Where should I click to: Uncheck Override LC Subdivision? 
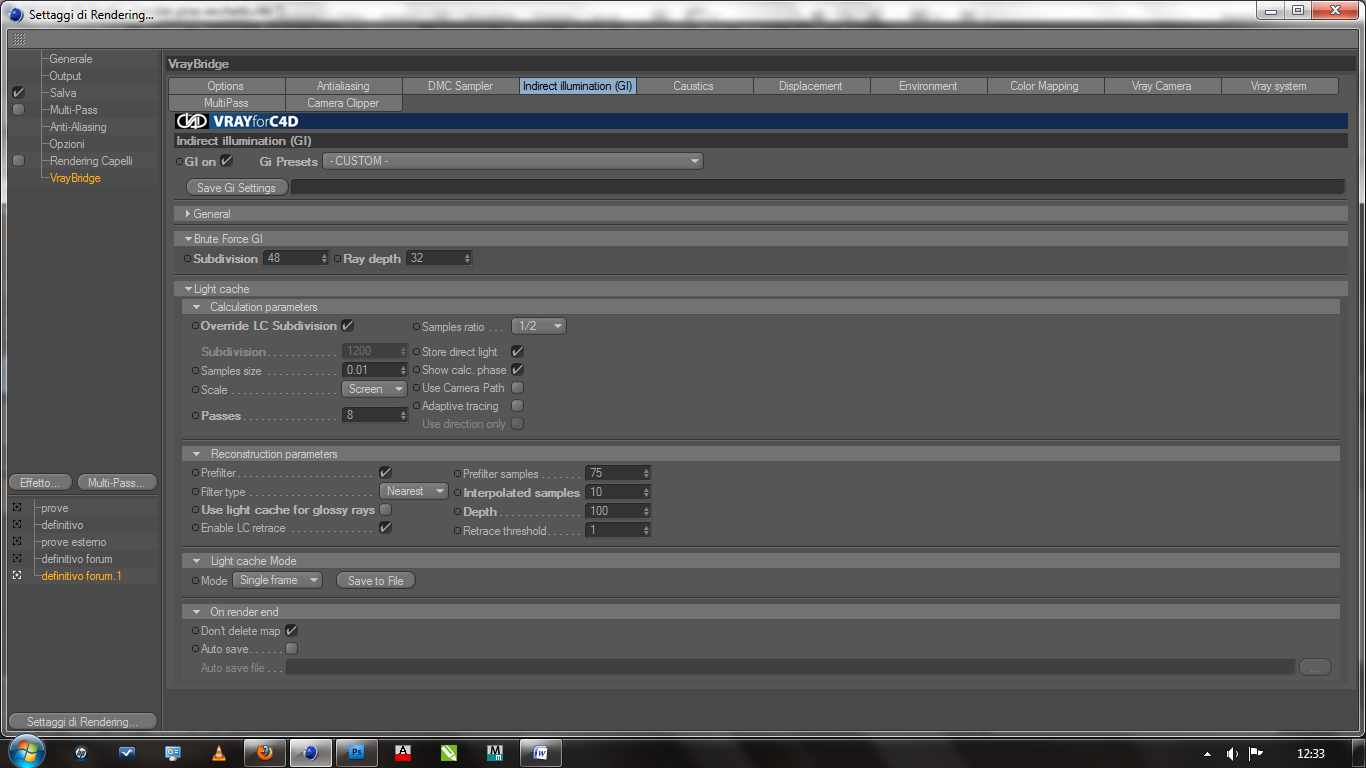(x=347, y=325)
